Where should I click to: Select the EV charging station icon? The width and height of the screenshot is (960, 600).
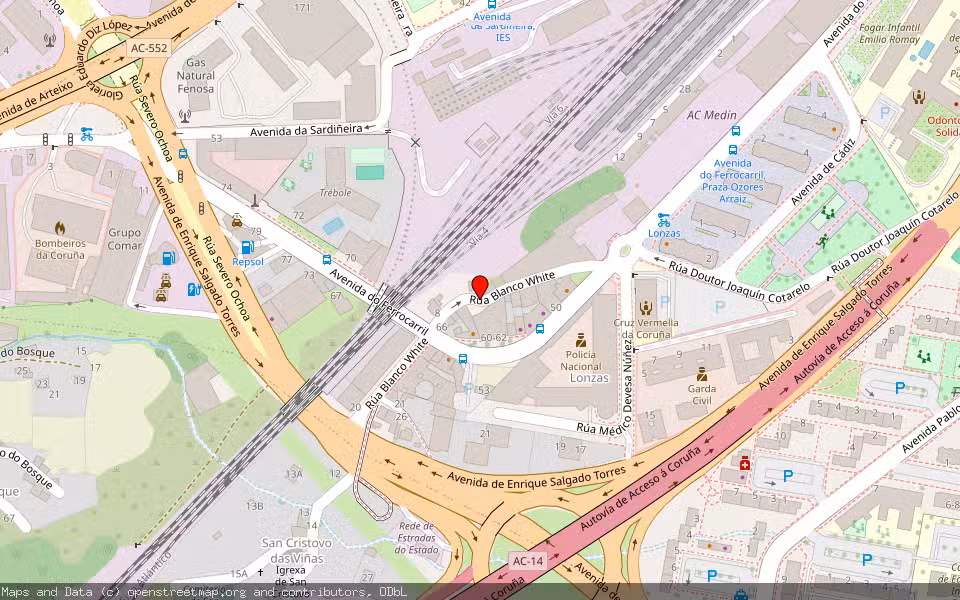tap(194, 288)
